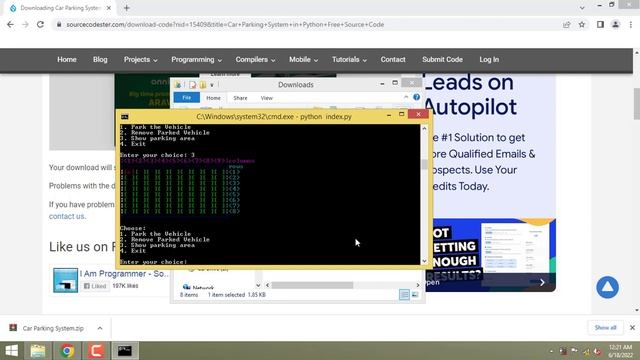This screenshot has width=640, height=360.
Task: Click the Facebook Liked button
Action: click(95, 286)
